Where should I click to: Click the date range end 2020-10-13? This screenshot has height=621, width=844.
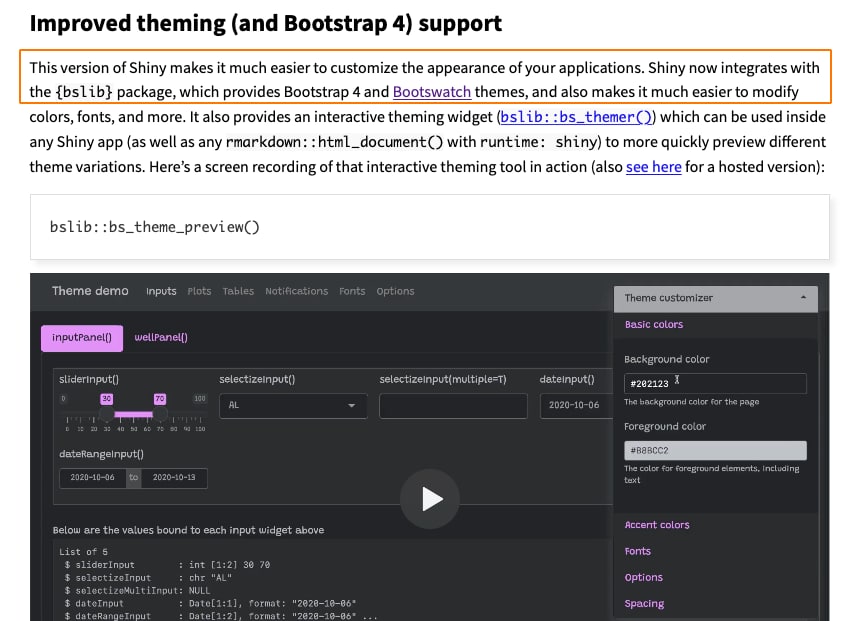174,478
